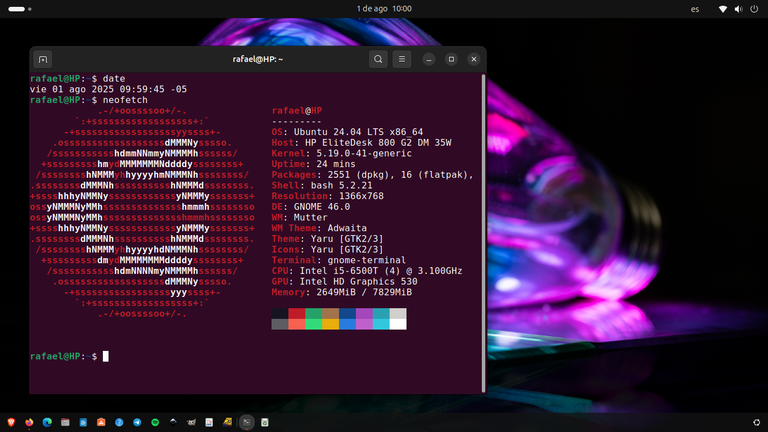Open Microsoft Edge from the dock

pos(47,422)
